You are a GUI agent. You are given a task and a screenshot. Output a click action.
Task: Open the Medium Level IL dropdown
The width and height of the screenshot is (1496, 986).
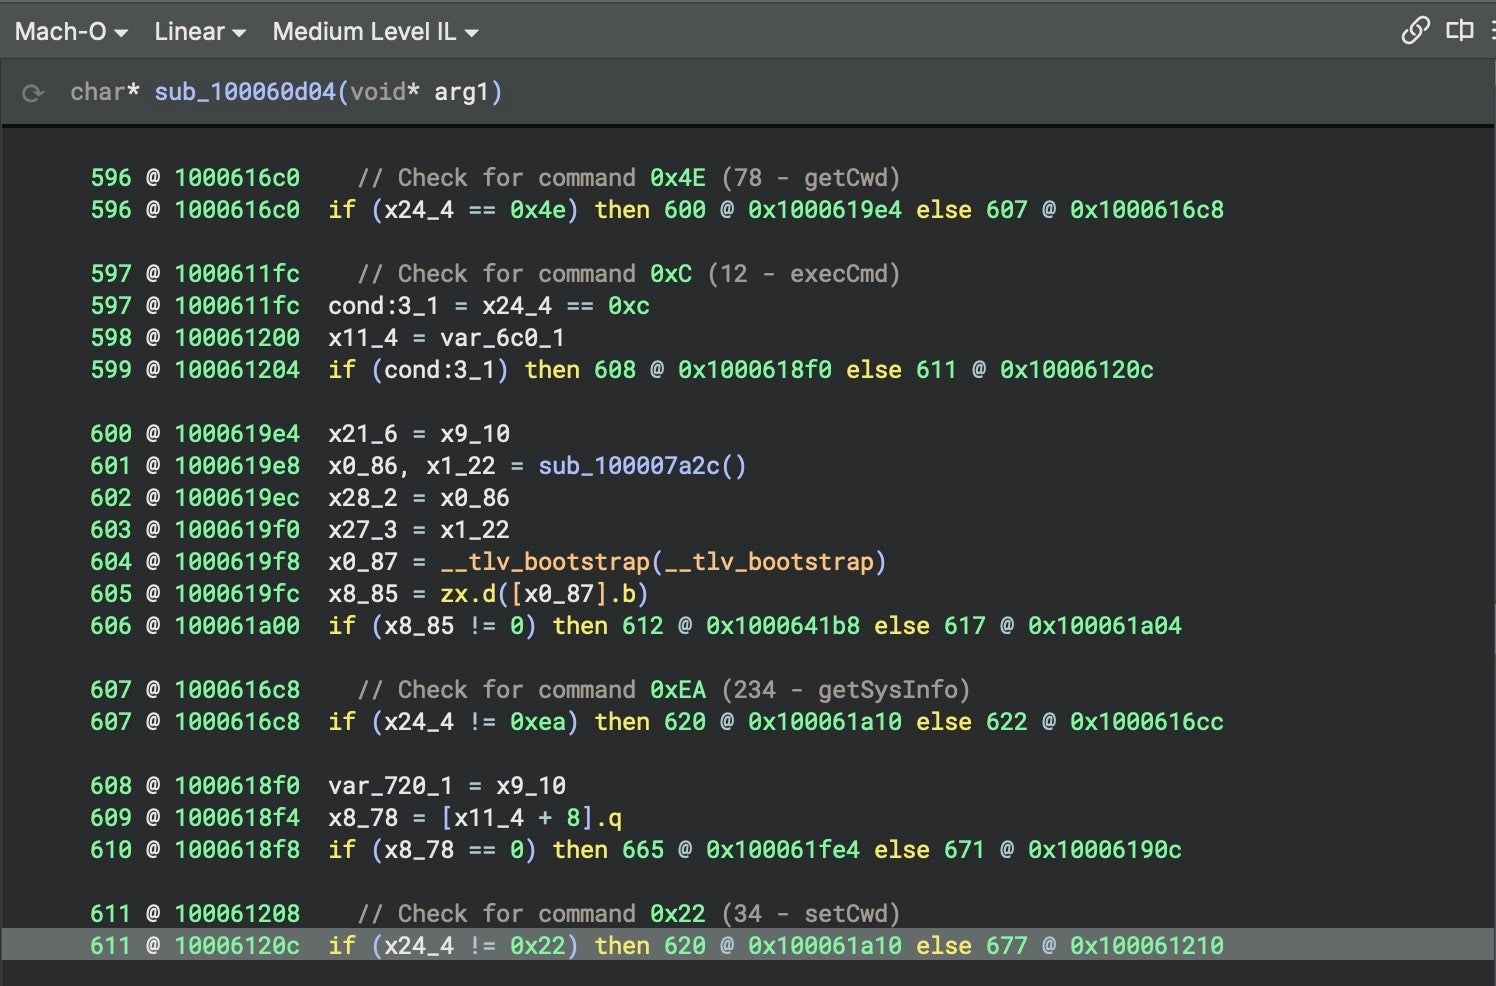click(375, 32)
